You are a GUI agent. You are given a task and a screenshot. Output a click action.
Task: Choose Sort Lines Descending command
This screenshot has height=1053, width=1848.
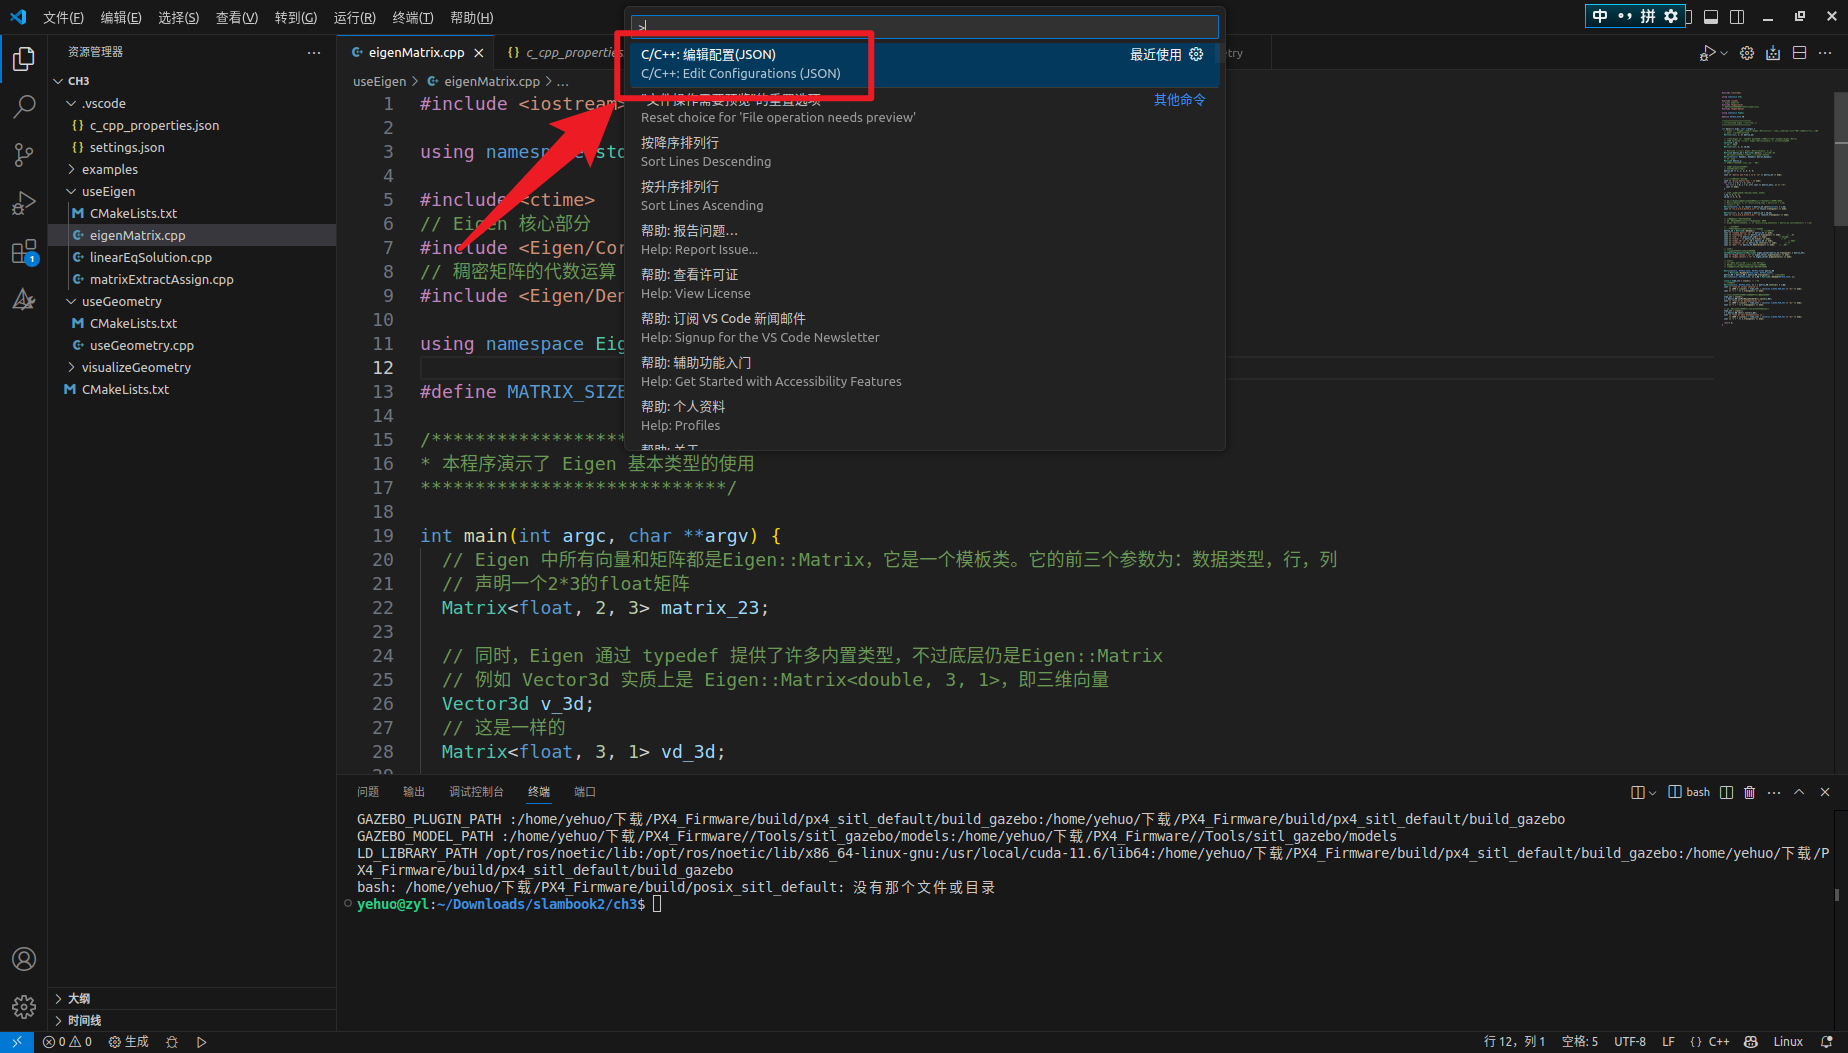(925, 152)
